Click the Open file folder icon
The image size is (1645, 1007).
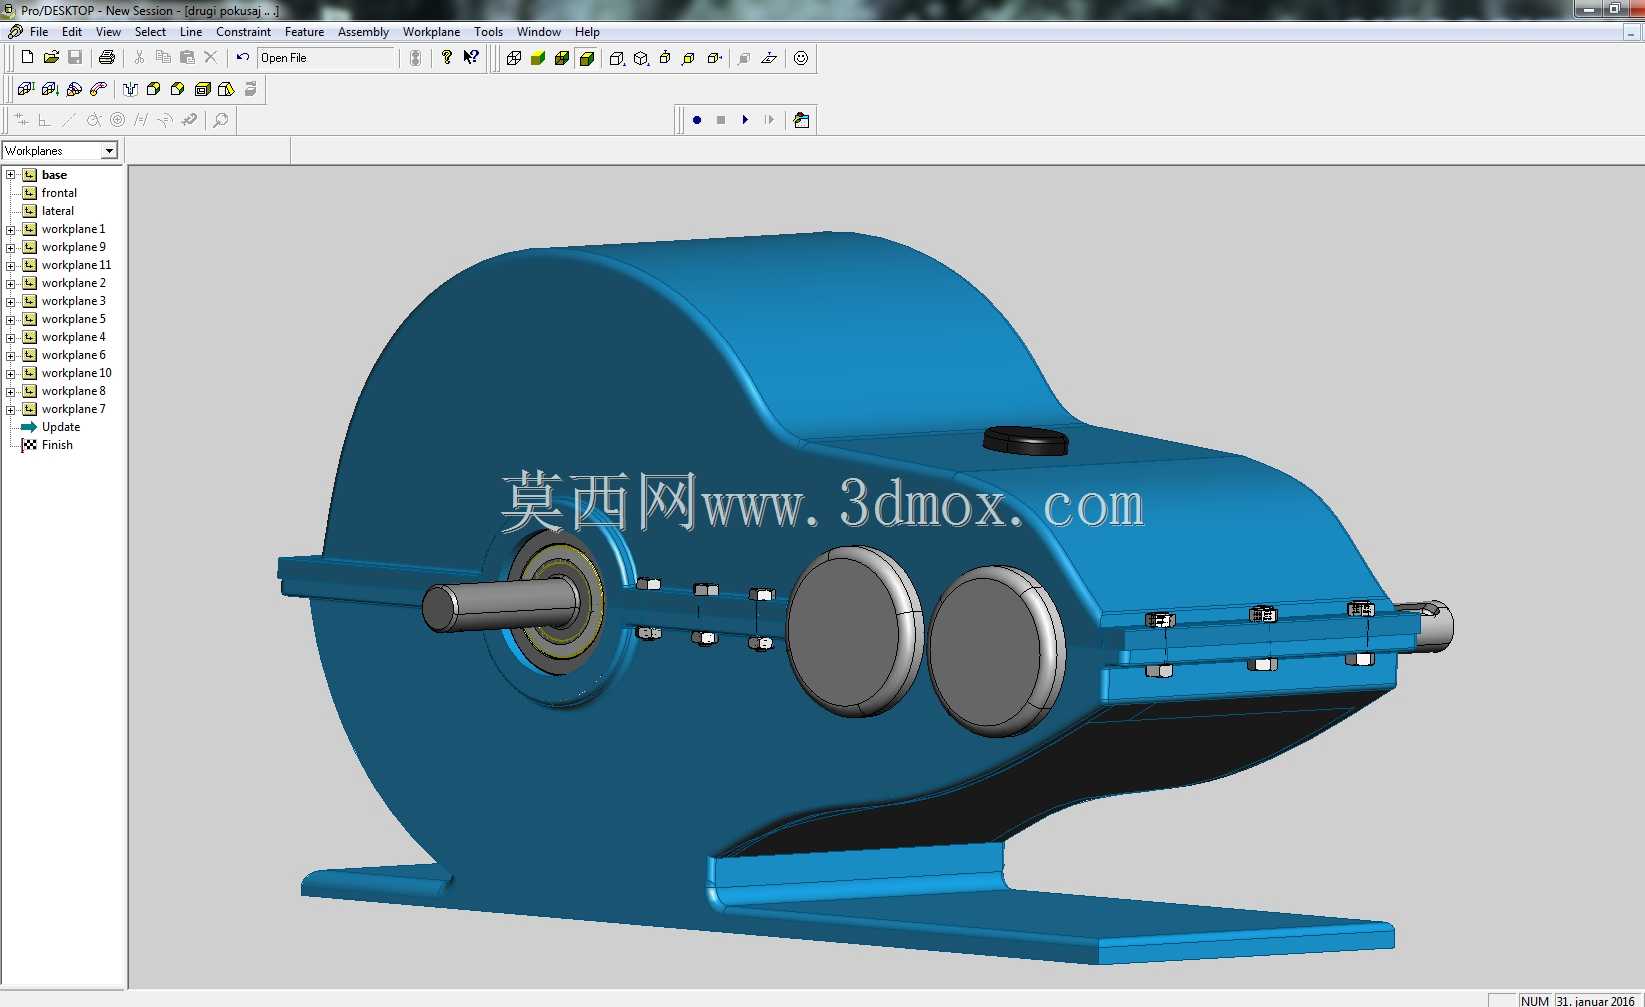[51, 58]
